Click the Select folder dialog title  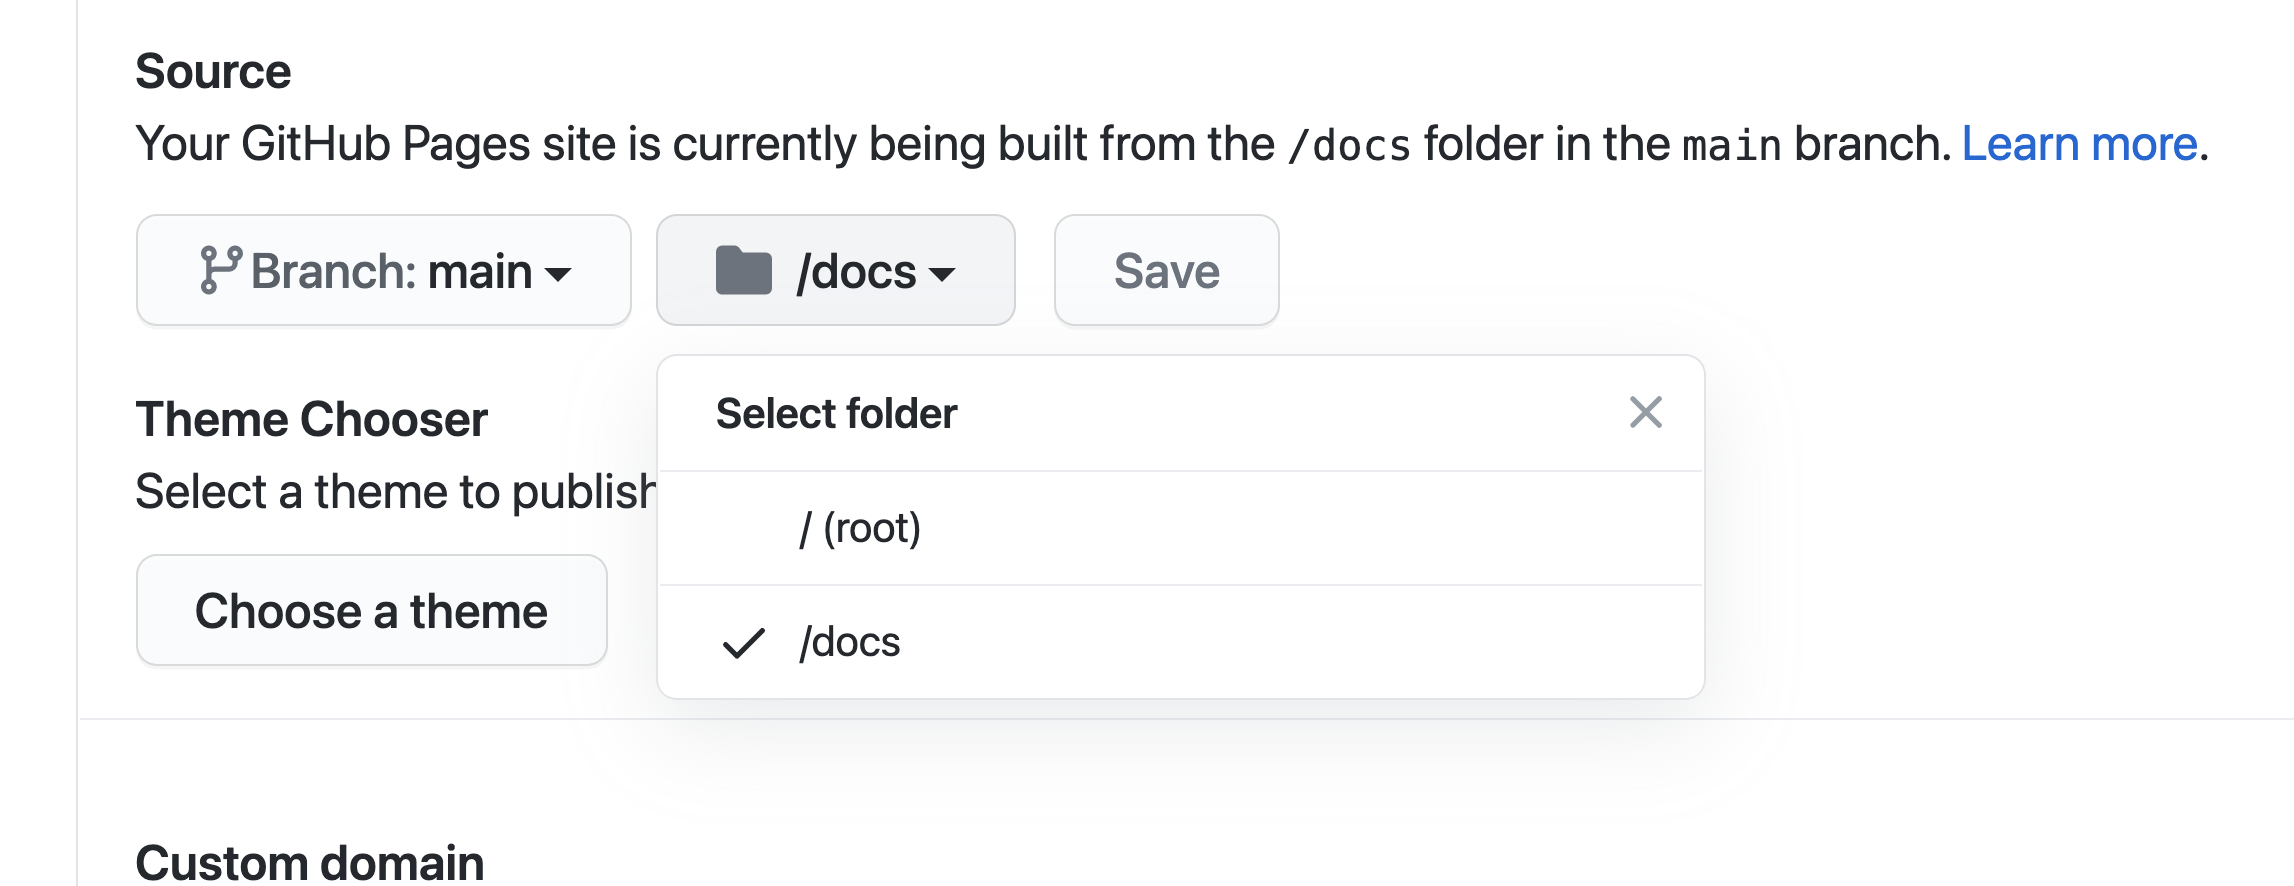[836, 411]
